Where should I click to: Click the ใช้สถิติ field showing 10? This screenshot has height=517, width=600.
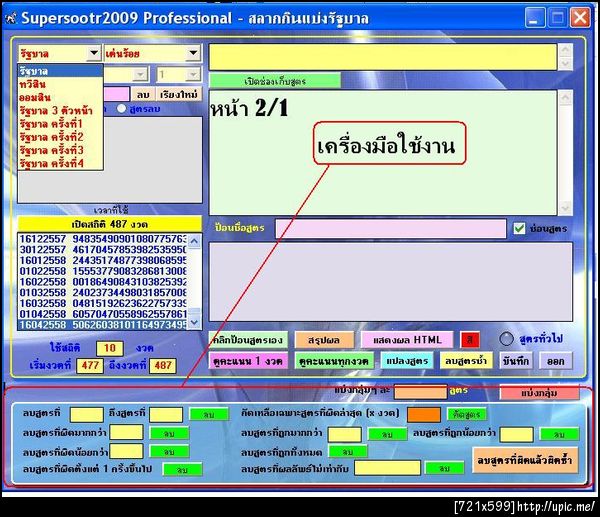pyautogui.click(x=110, y=348)
